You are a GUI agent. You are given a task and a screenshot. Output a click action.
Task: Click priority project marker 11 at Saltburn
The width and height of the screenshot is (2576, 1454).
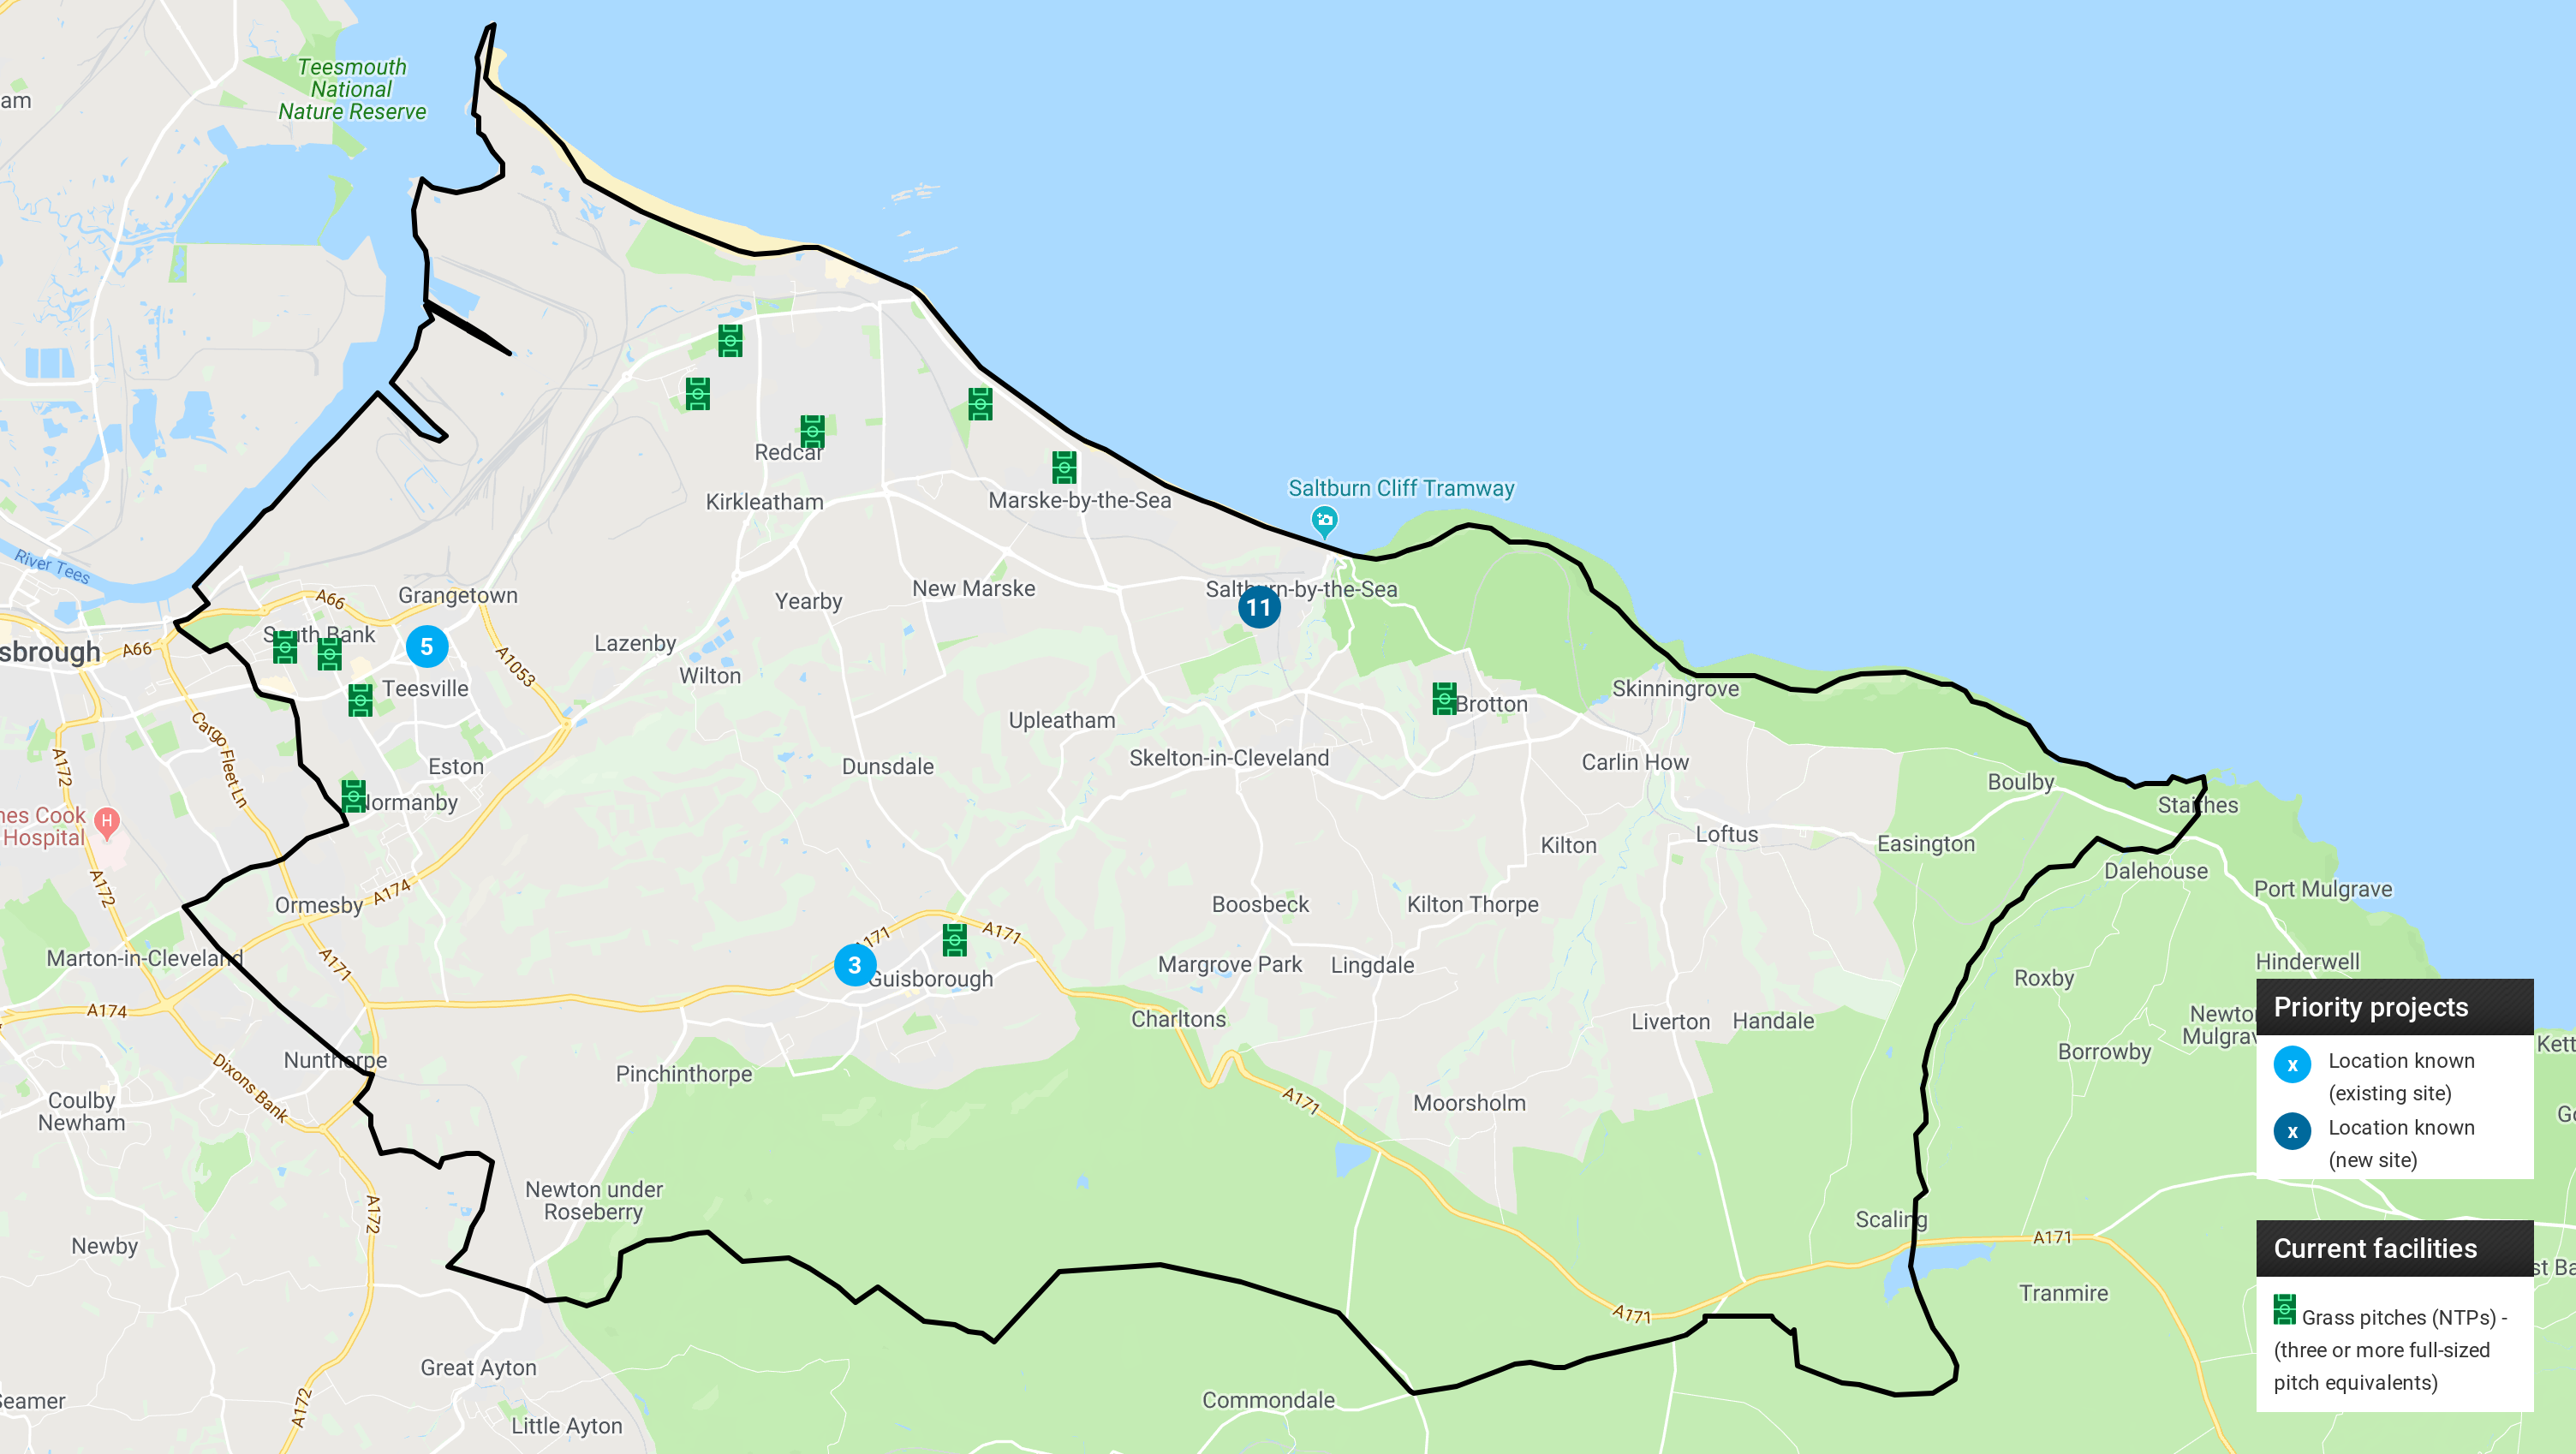click(x=1259, y=607)
